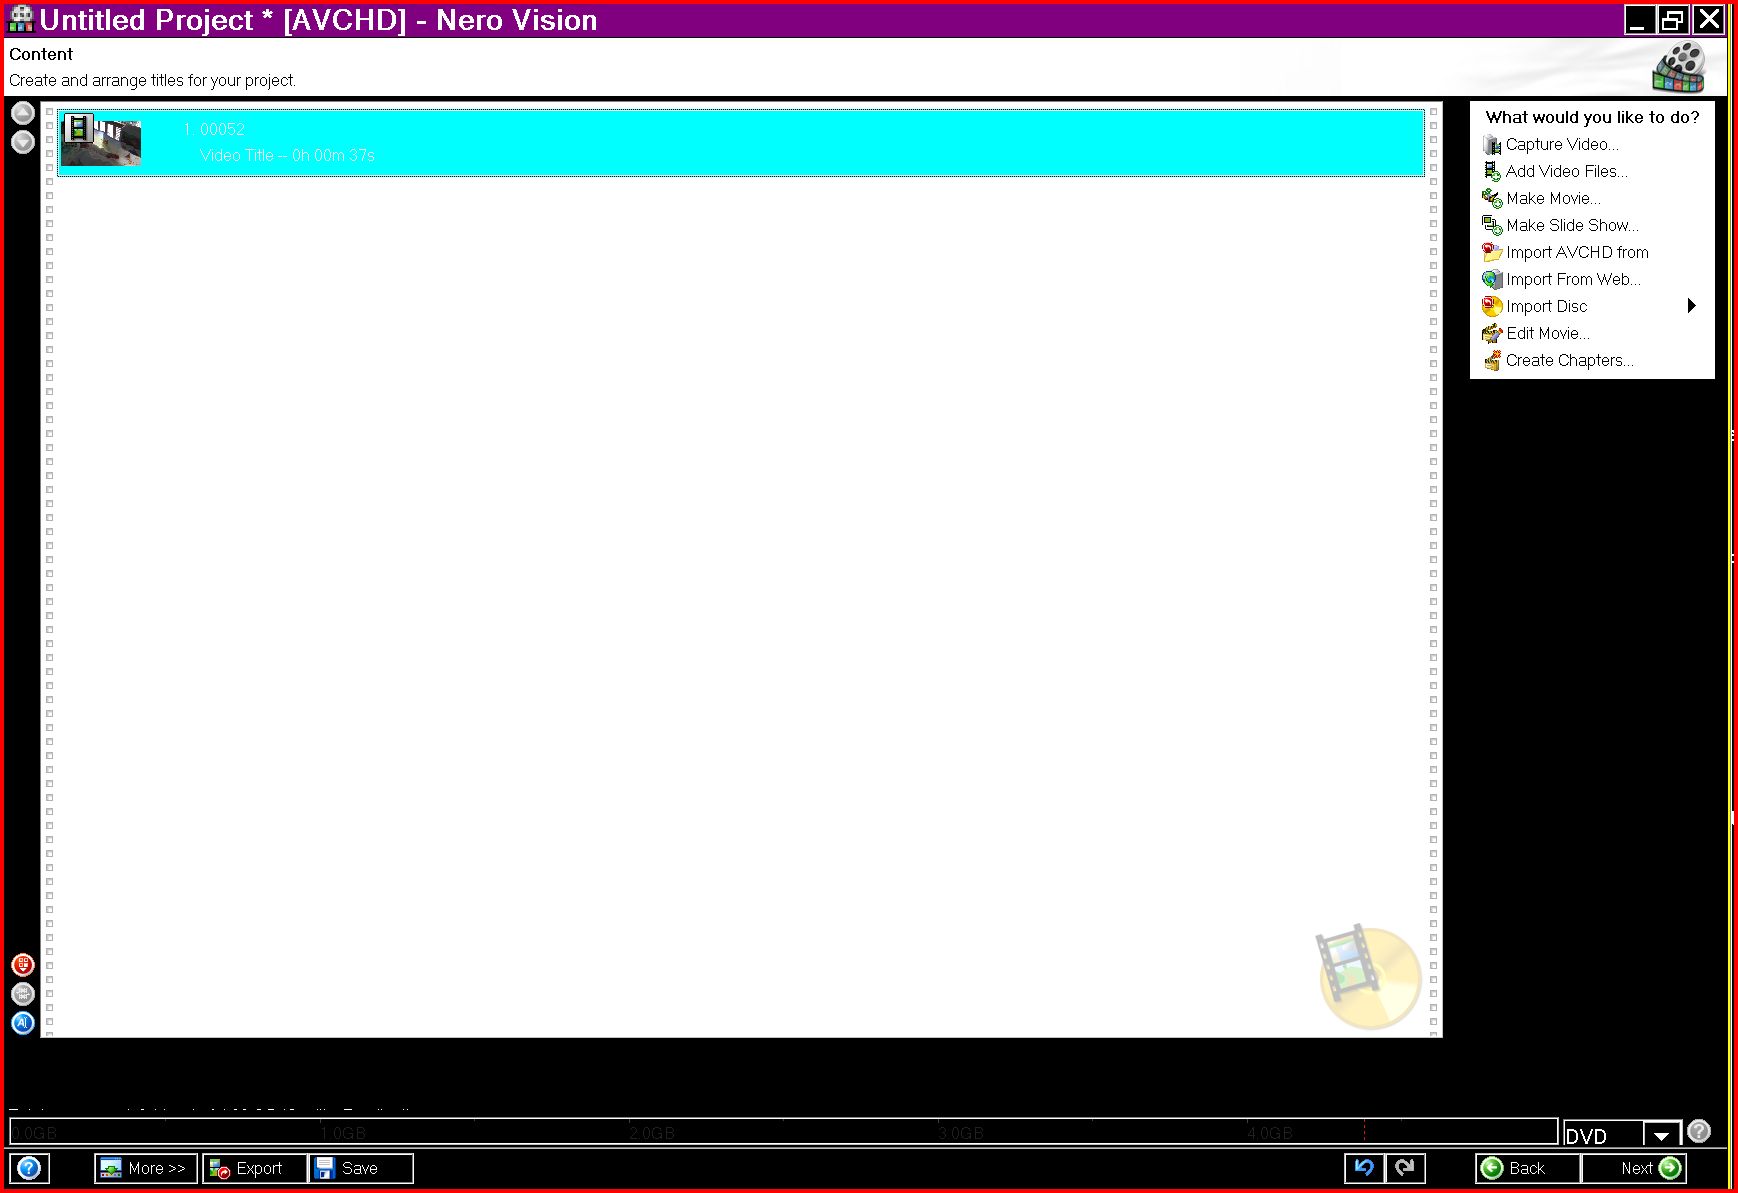
Task: Open Create Chapters option
Action: [1569, 360]
